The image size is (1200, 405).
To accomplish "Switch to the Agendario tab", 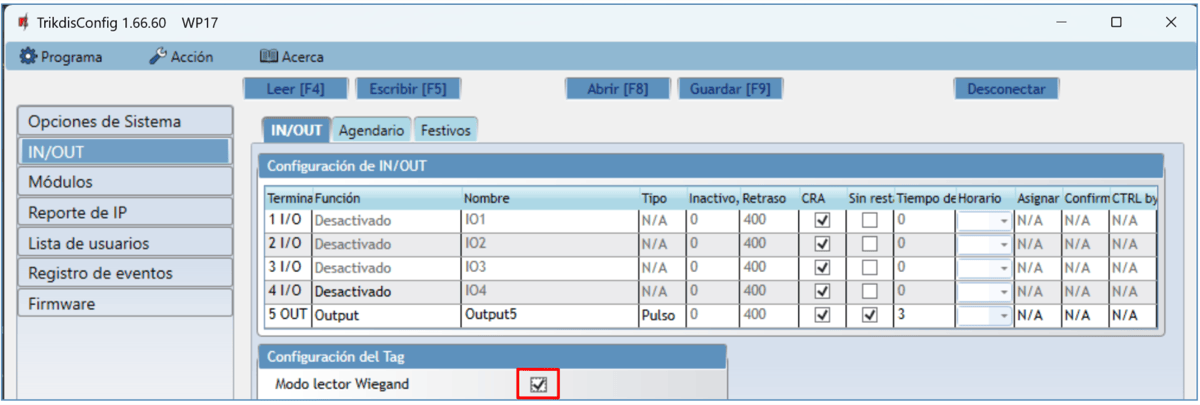I will click(x=371, y=130).
